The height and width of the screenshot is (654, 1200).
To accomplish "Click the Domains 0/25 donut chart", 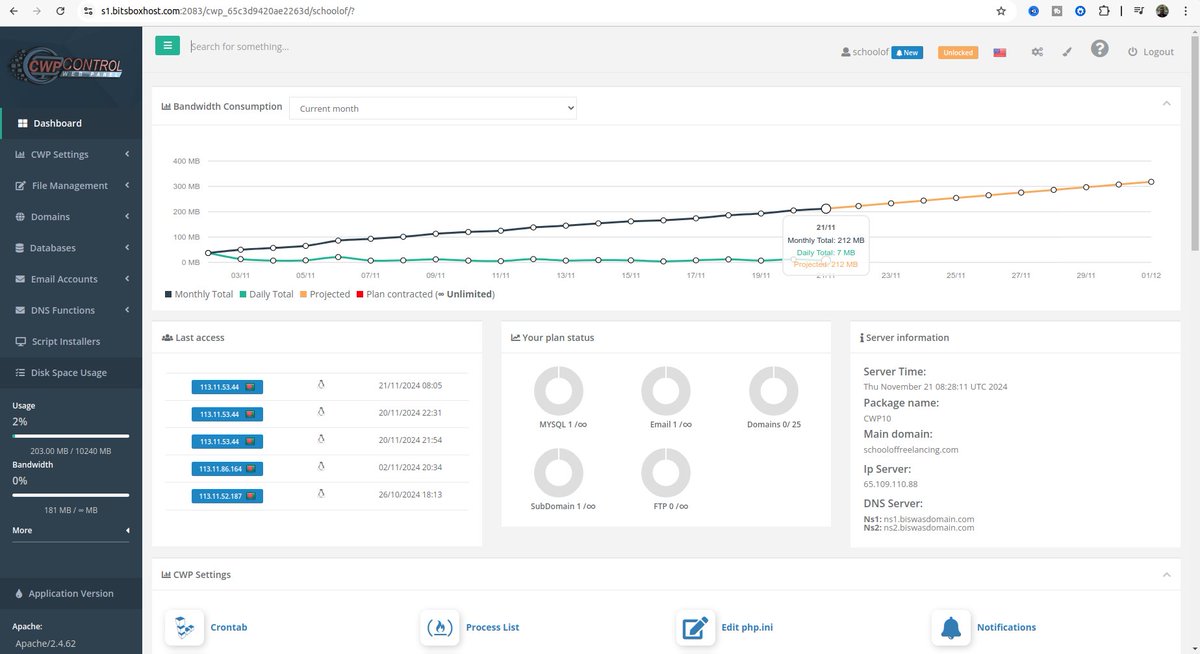I will (774, 390).
